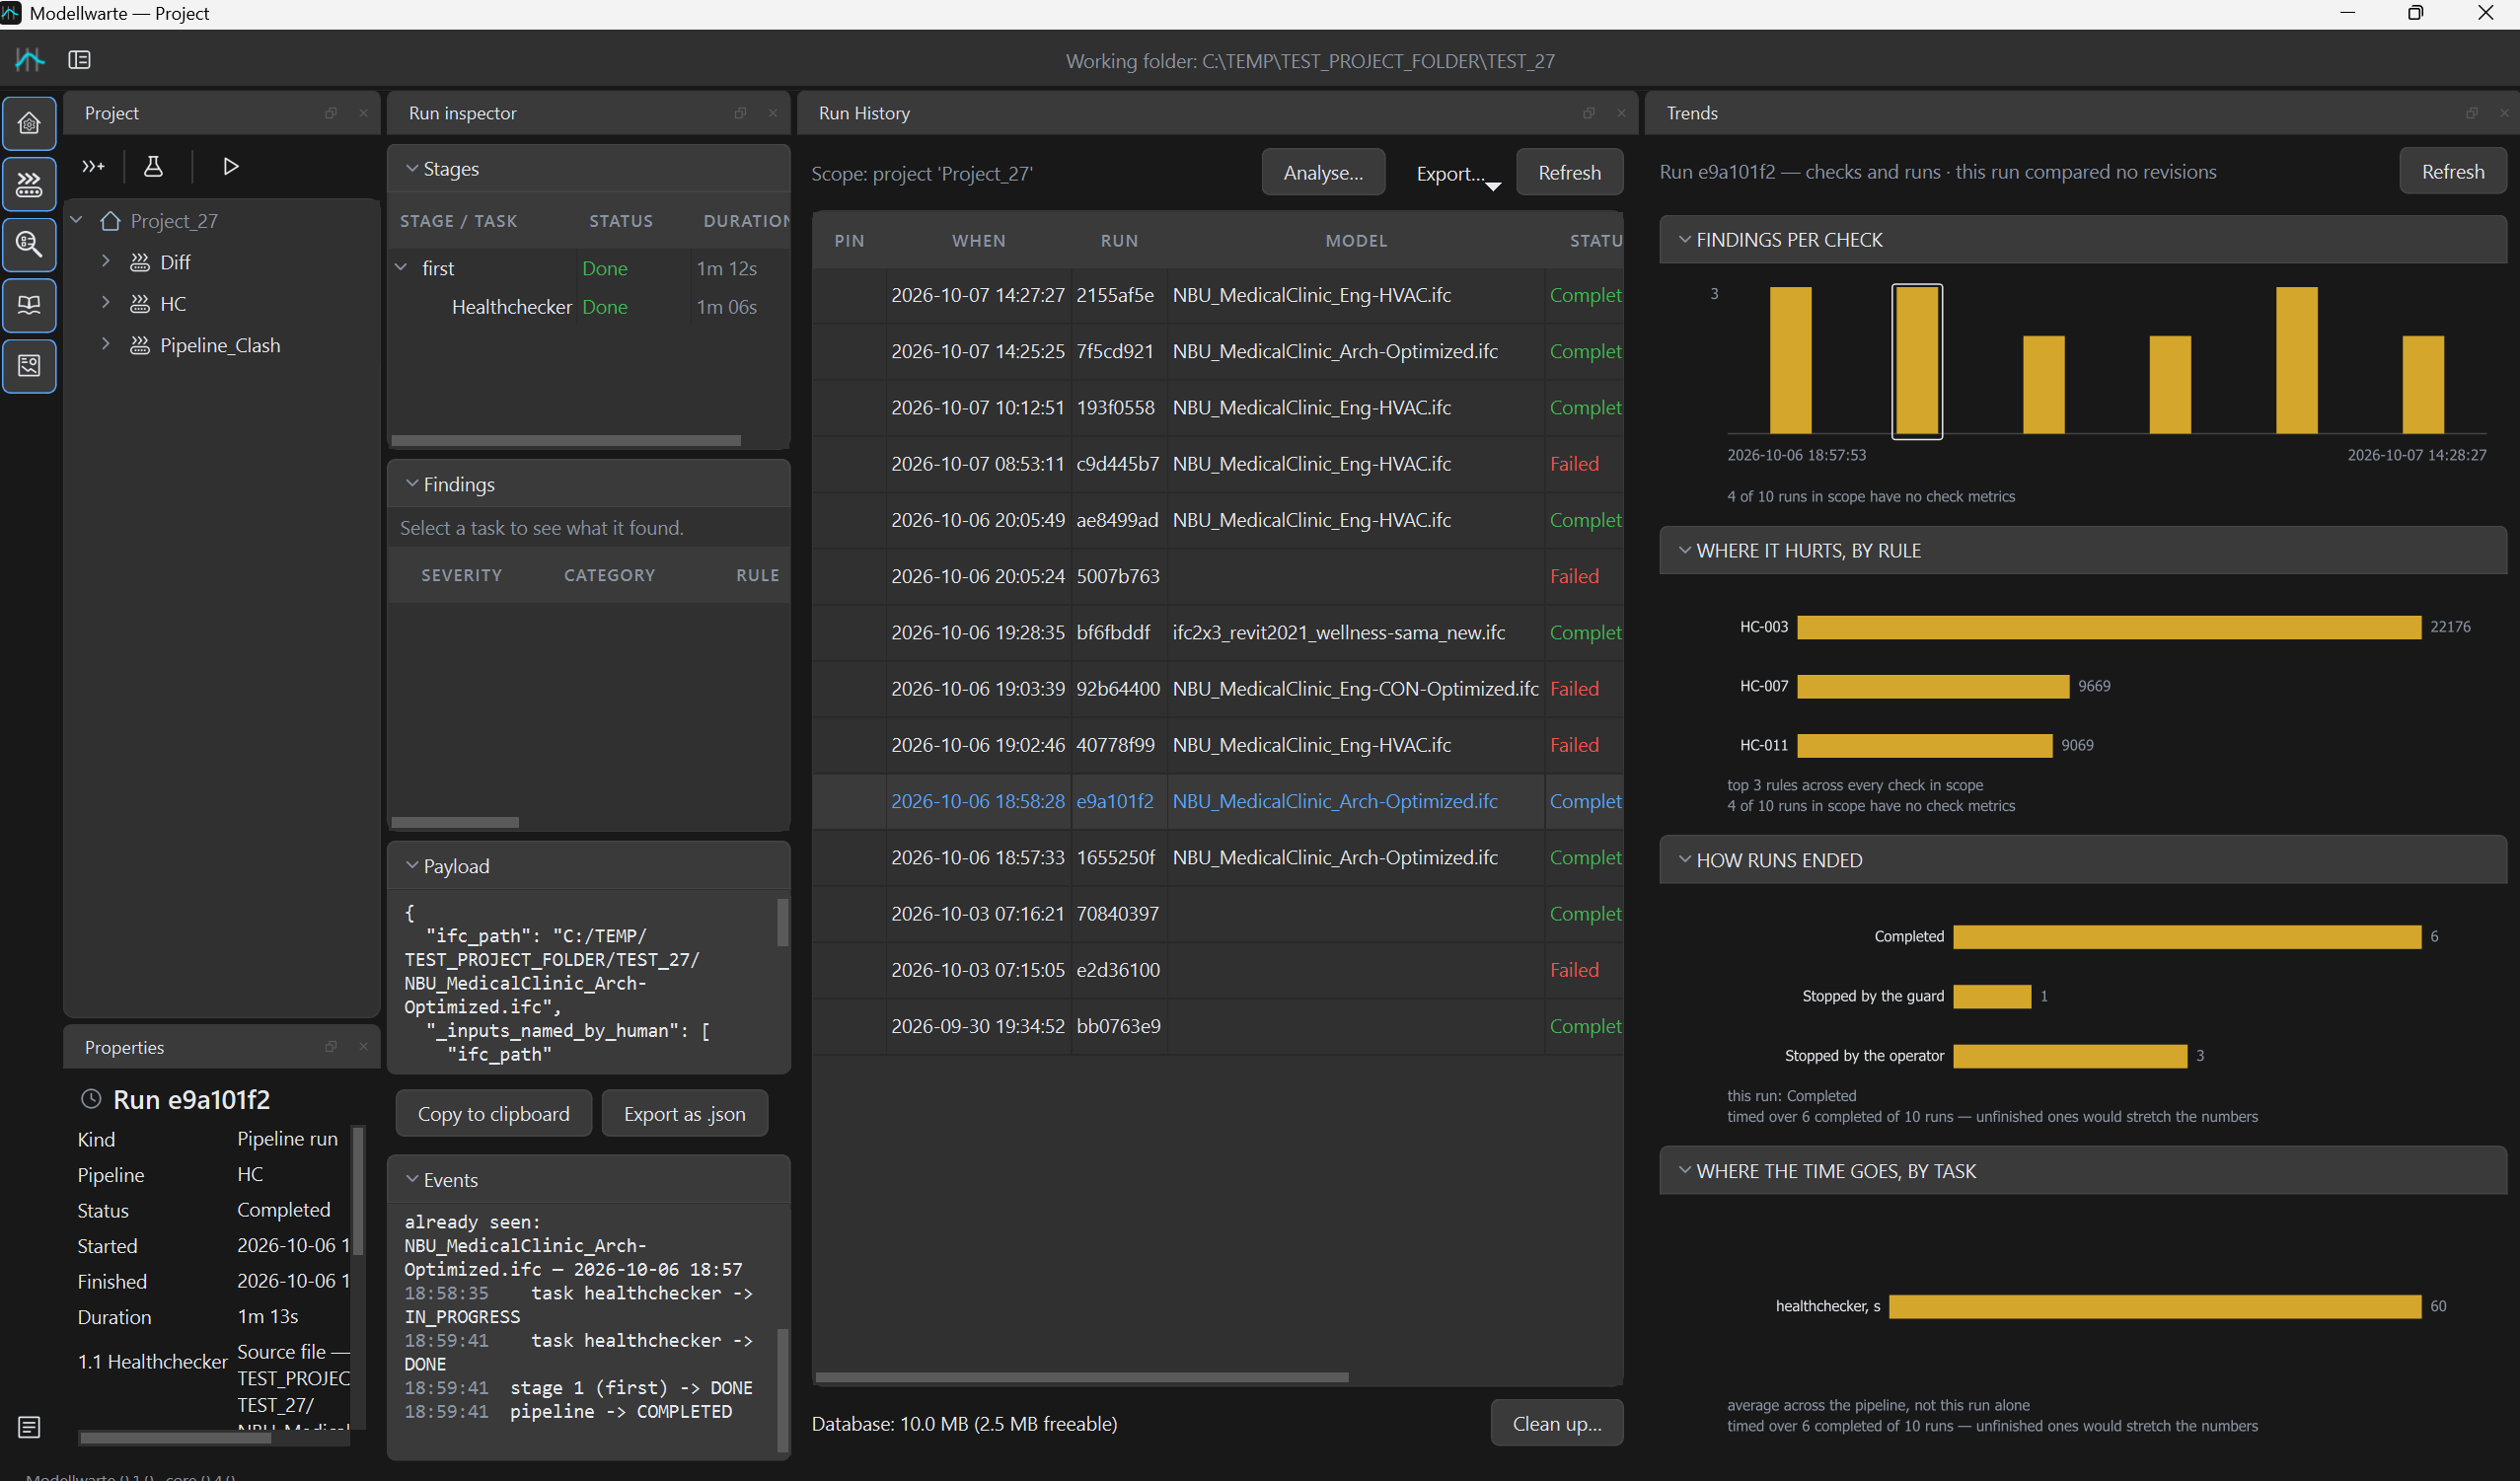Toggle the side panel layout icon
This screenshot has width=2520, height=1481.
pyautogui.click(x=79, y=60)
